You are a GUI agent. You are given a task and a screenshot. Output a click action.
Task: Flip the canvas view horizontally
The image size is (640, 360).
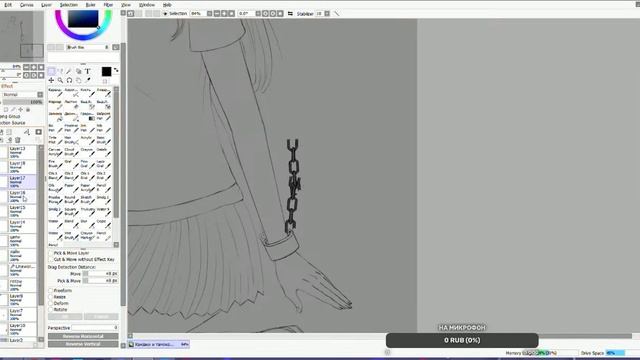point(290,13)
